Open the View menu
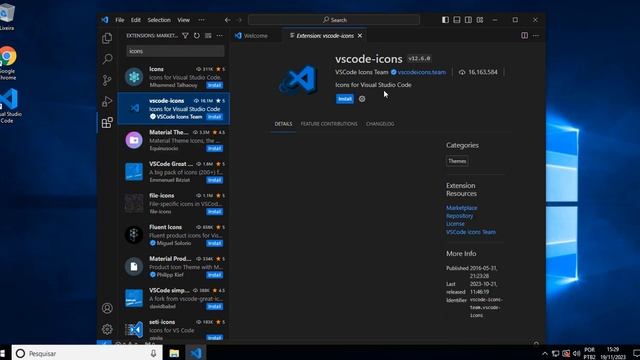This screenshot has width=640, height=360. pyautogui.click(x=183, y=20)
